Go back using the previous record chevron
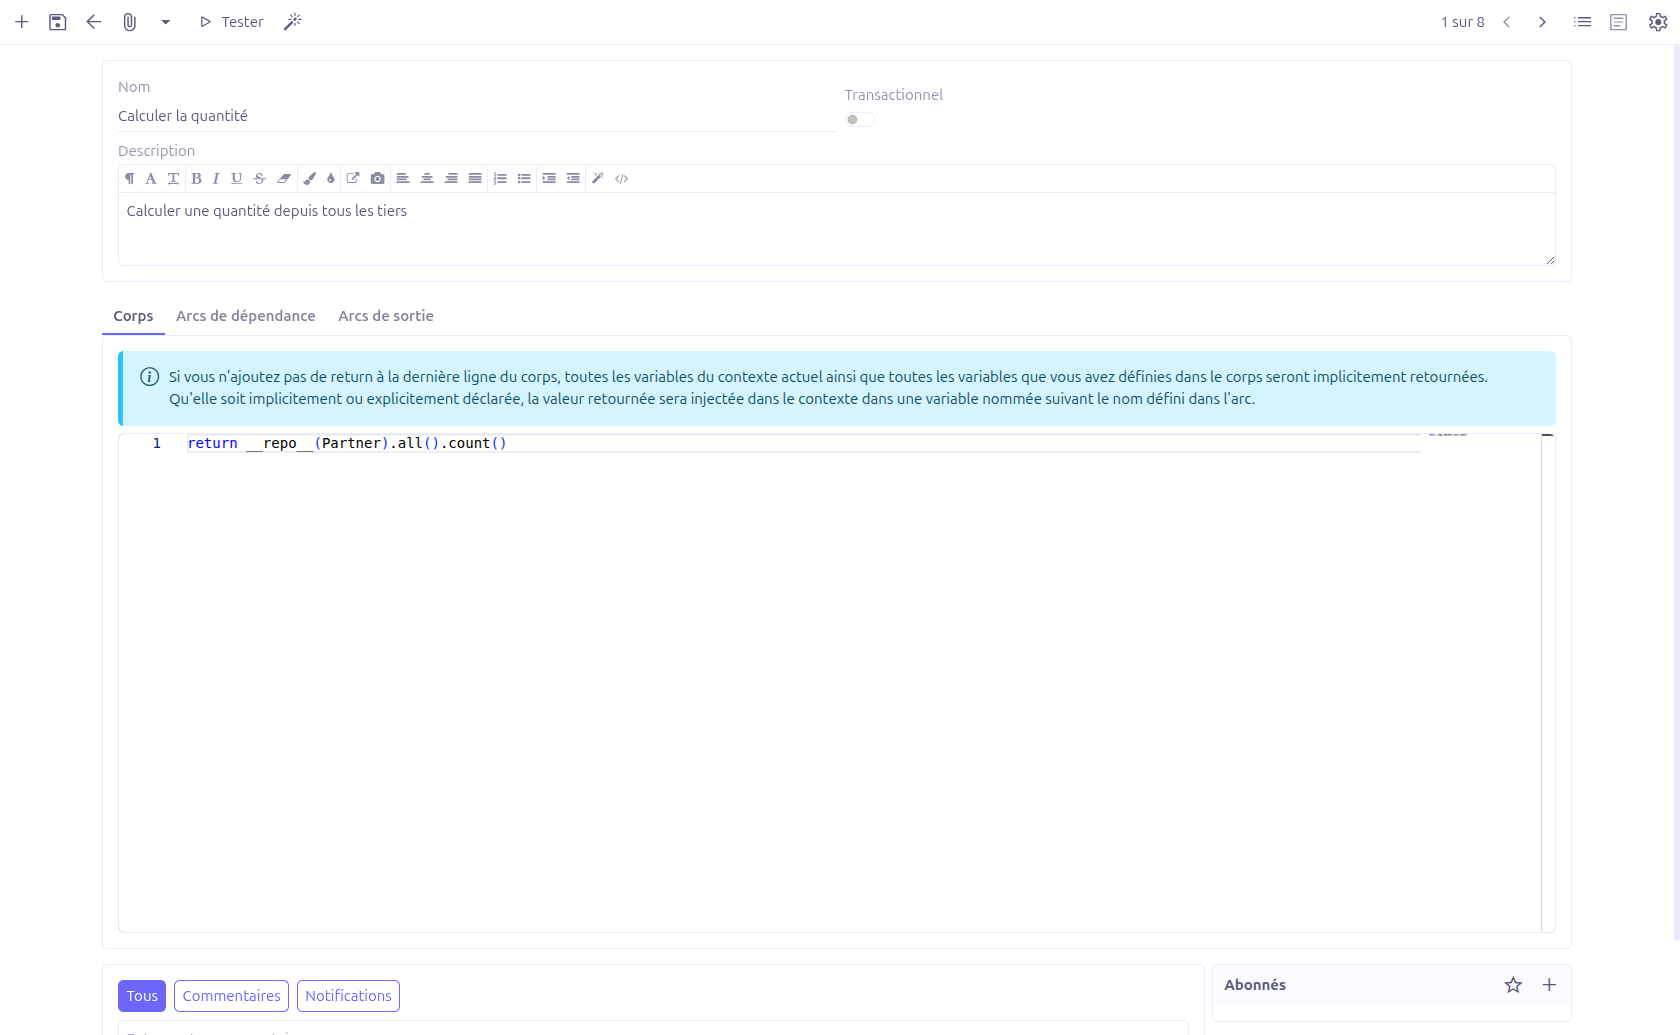Image resolution: width=1680 pixels, height=1035 pixels. [1507, 21]
